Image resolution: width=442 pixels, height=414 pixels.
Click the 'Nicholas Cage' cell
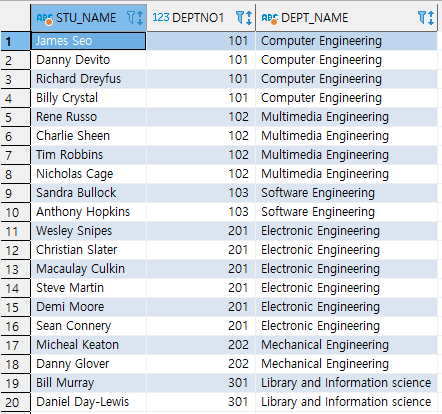[x=88, y=174]
